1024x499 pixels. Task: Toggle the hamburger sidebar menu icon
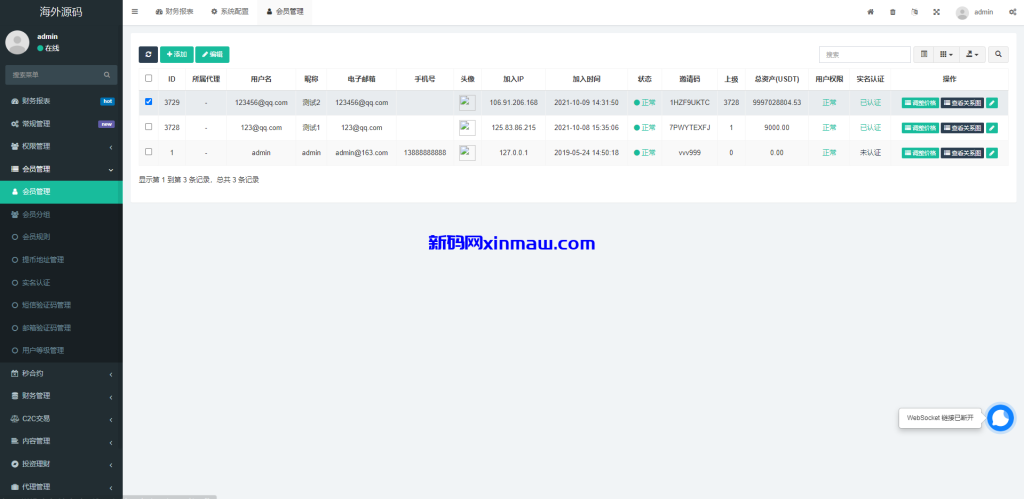[x=135, y=12]
